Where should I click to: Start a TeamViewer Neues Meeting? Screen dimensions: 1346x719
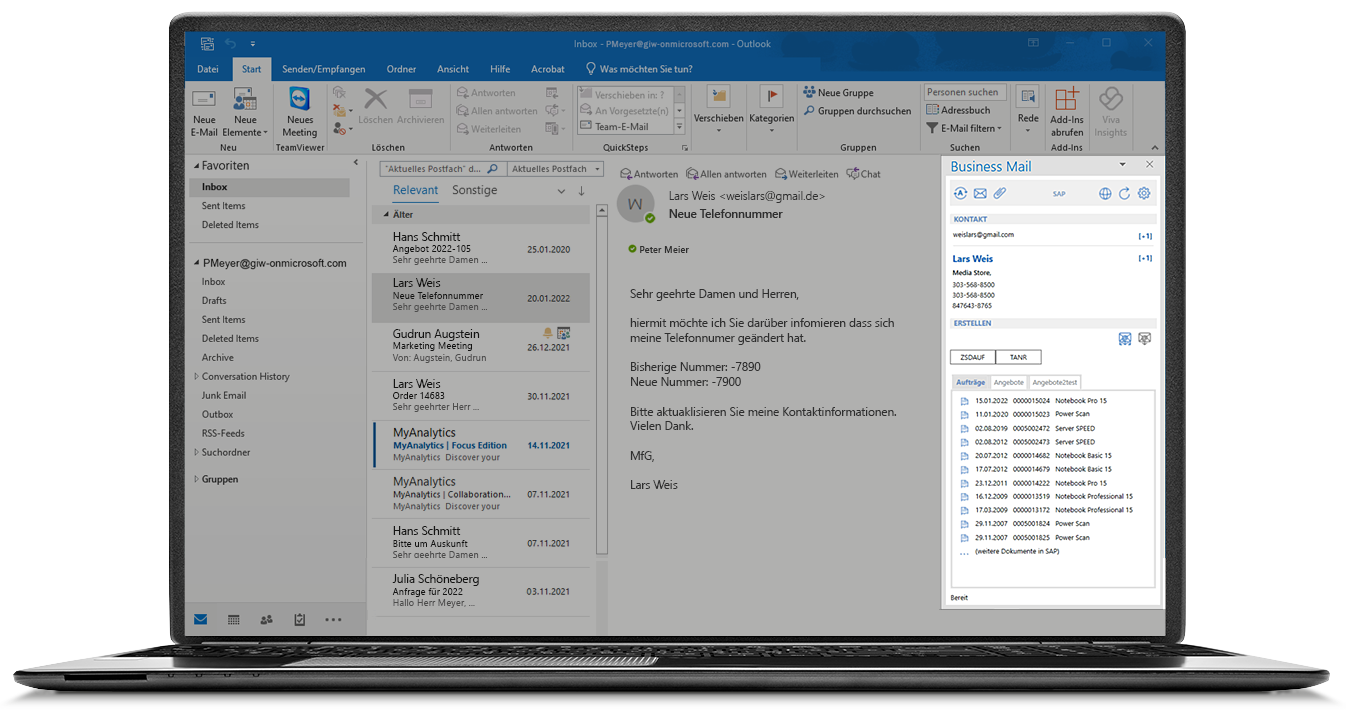pos(300,112)
